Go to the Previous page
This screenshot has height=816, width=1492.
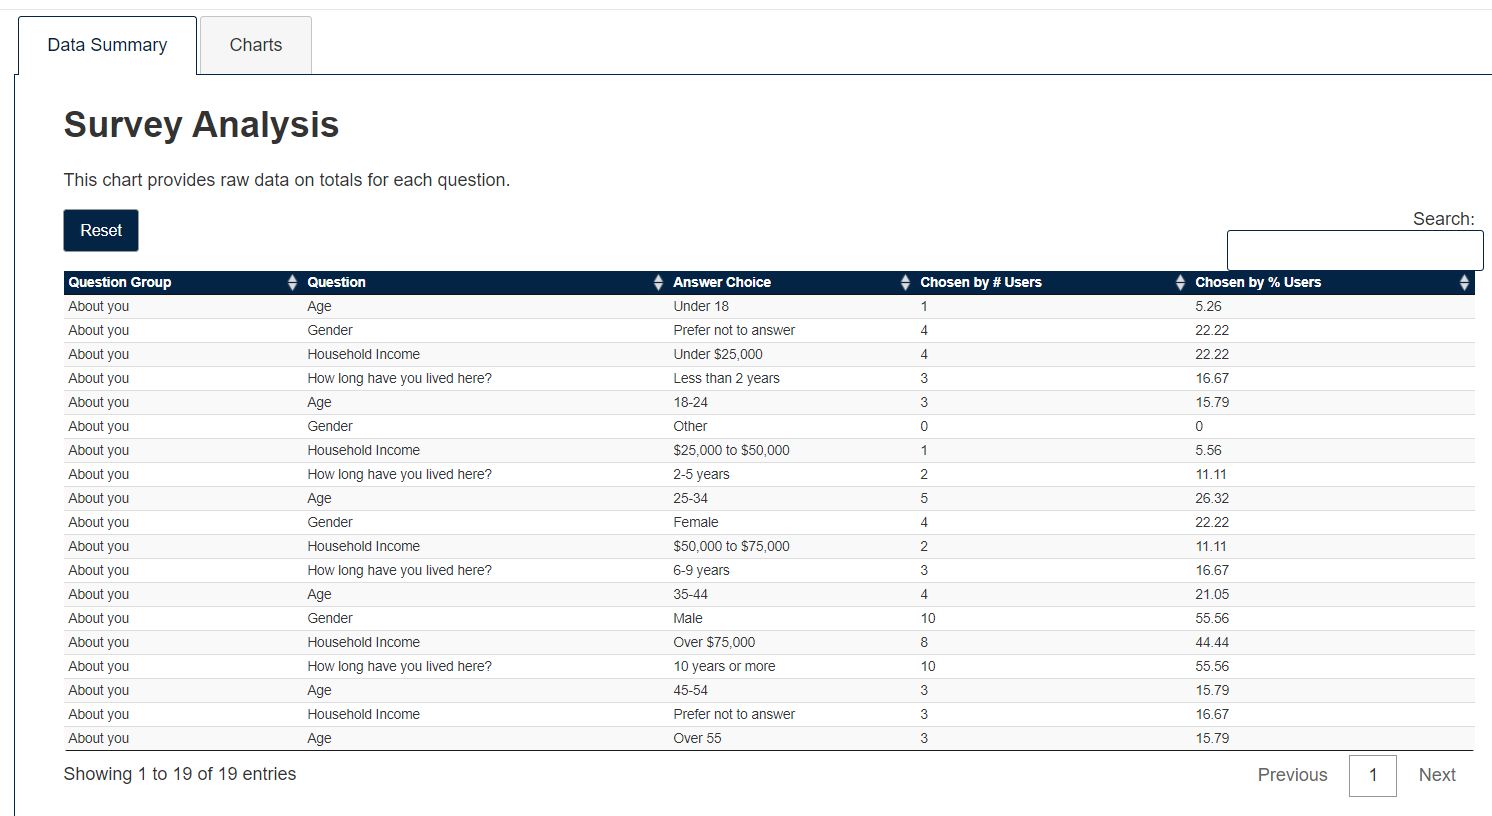(x=1292, y=775)
